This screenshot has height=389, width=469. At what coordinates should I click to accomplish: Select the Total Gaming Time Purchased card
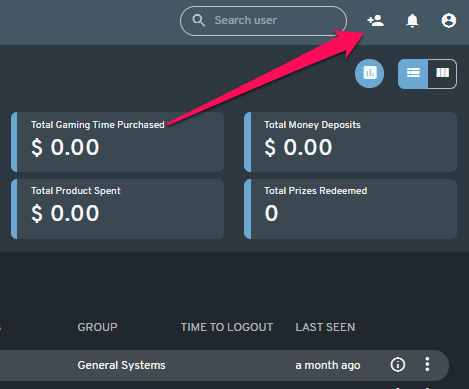(117, 142)
